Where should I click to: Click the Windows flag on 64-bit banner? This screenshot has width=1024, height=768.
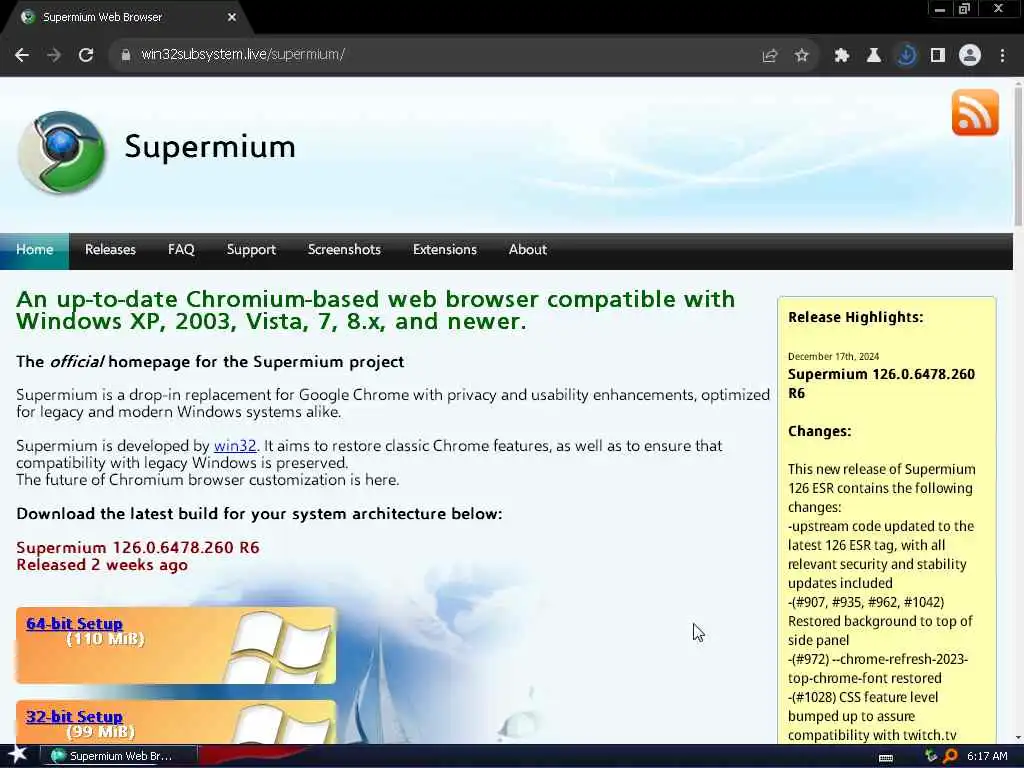[x=281, y=647]
